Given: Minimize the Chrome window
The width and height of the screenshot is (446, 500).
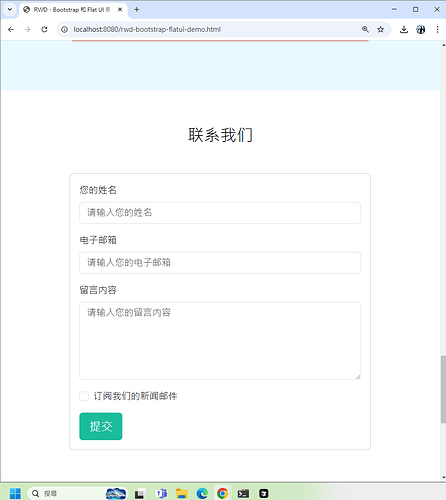Looking at the screenshot, I should point(394,10).
